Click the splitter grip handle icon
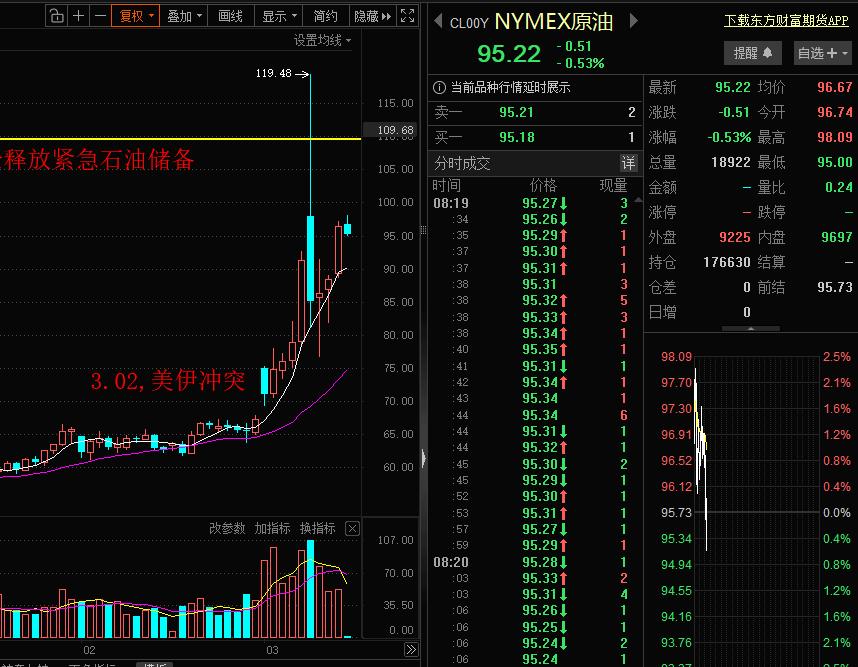Viewport: 858px width, 667px height. (424, 230)
